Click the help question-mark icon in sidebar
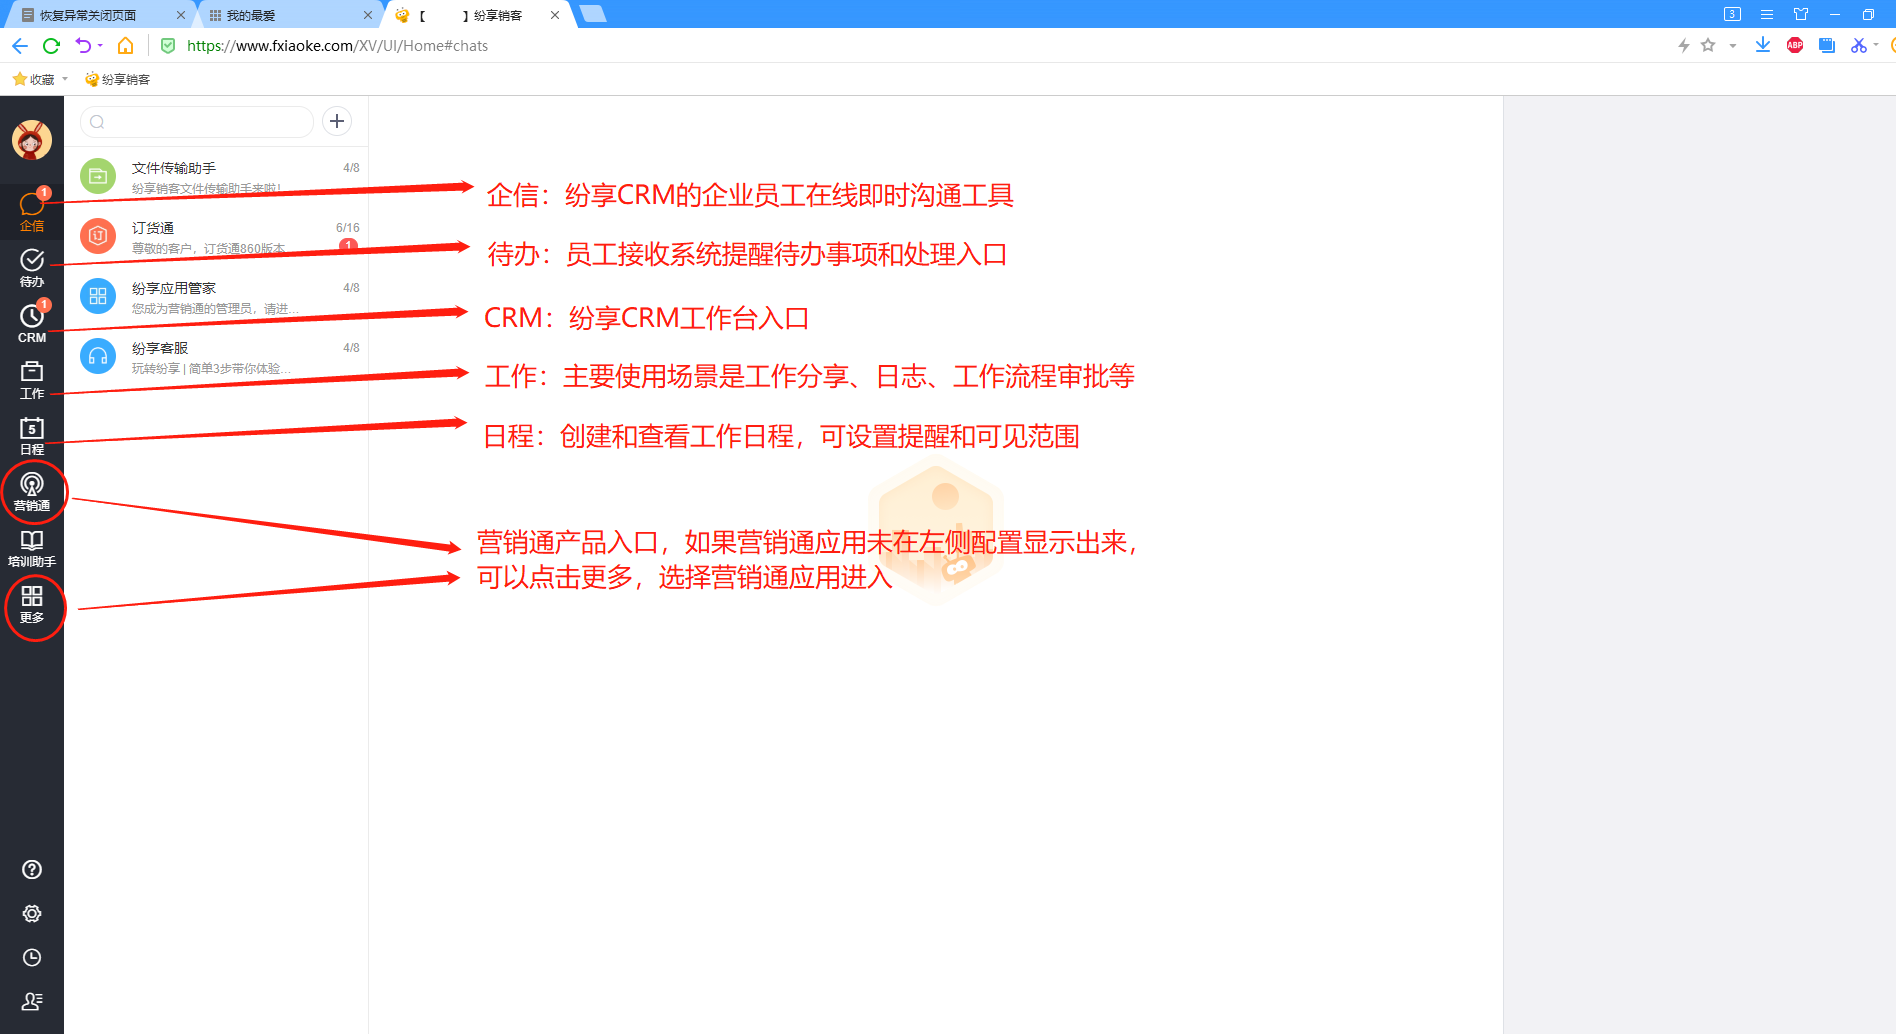This screenshot has width=1896, height=1034. click(x=32, y=869)
